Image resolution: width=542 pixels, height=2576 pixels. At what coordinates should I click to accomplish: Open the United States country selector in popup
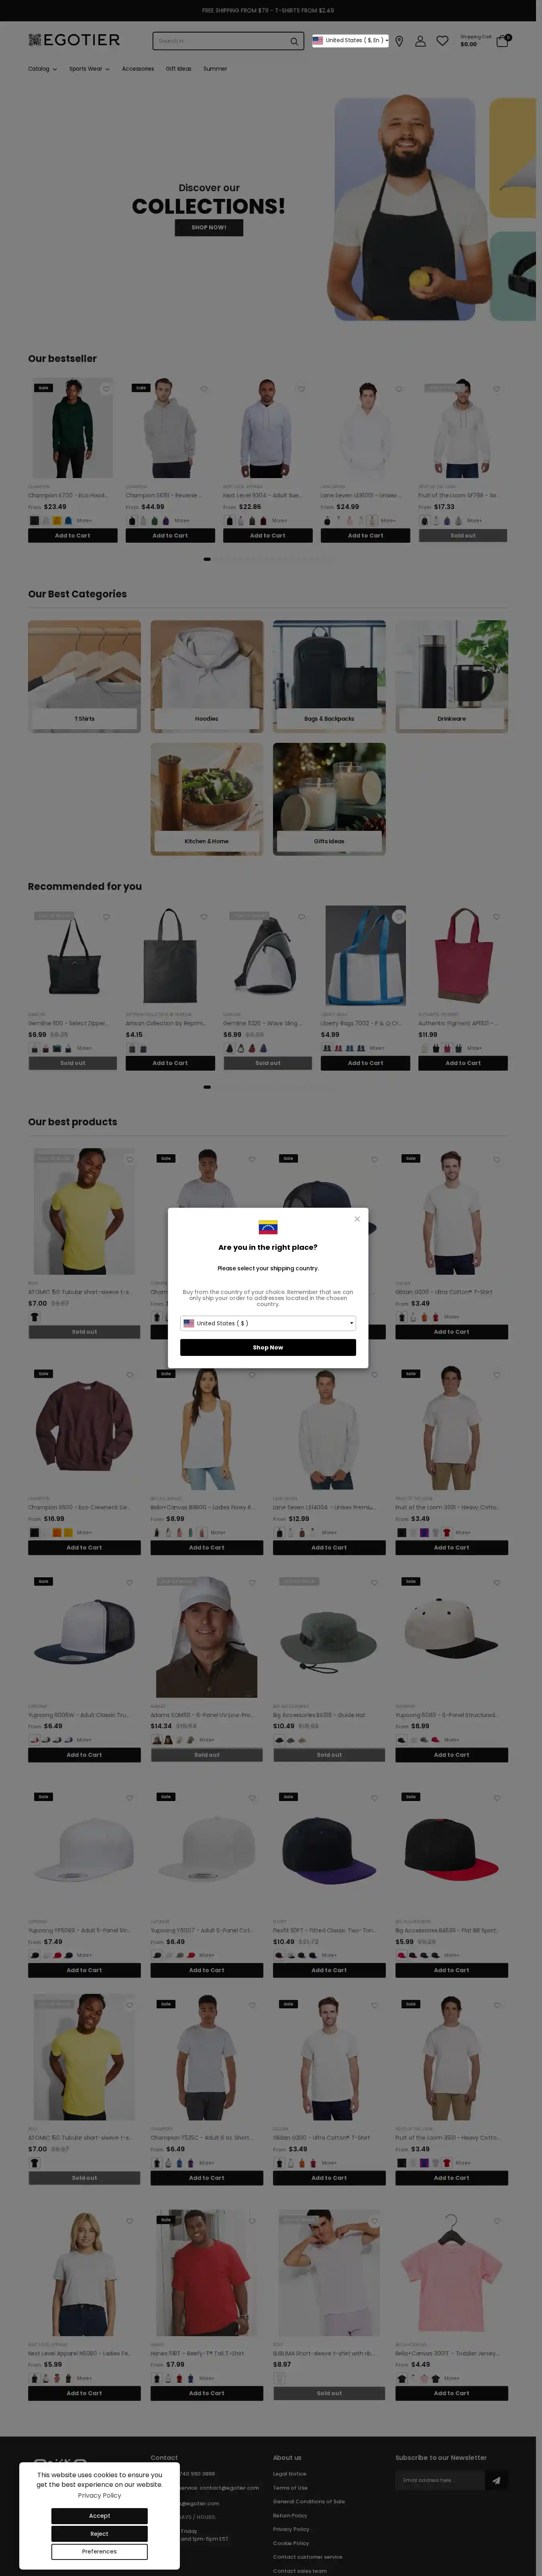(x=268, y=1323)
